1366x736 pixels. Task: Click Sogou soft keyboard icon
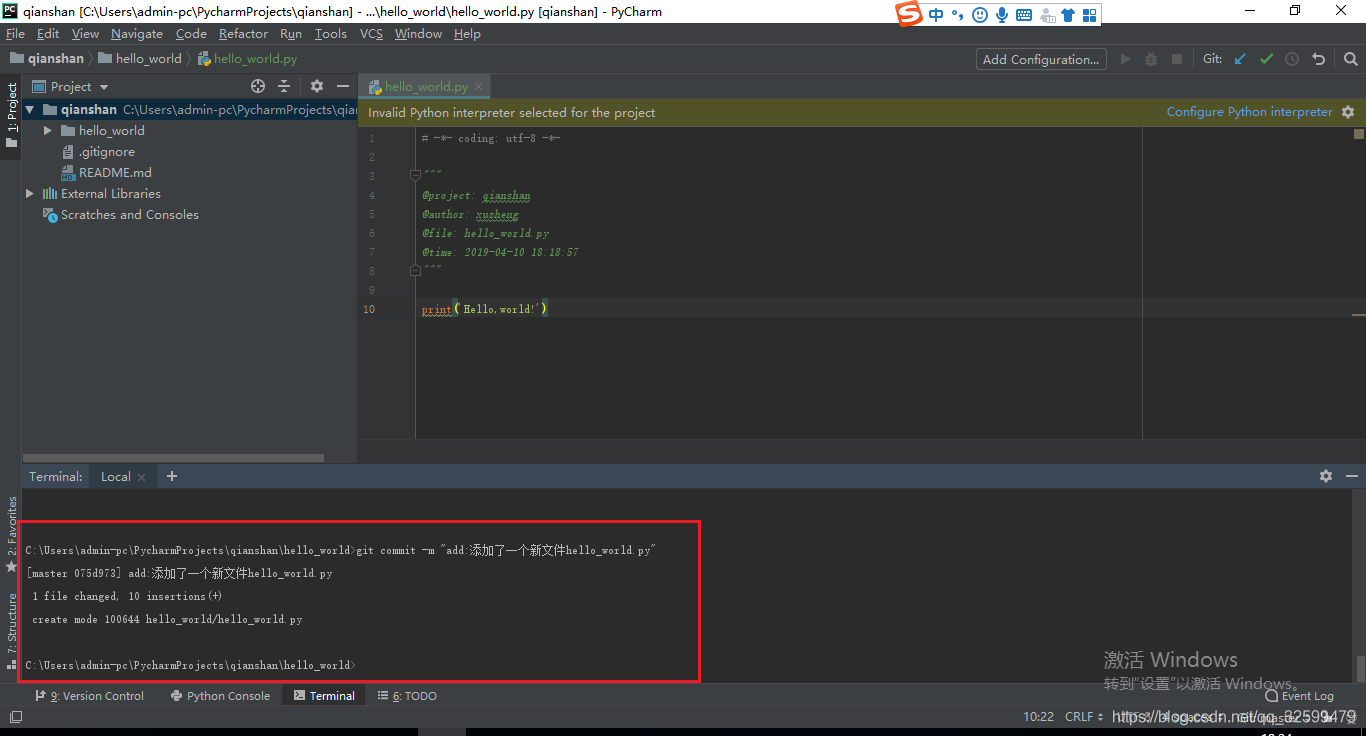click(x=1024, y=14)
